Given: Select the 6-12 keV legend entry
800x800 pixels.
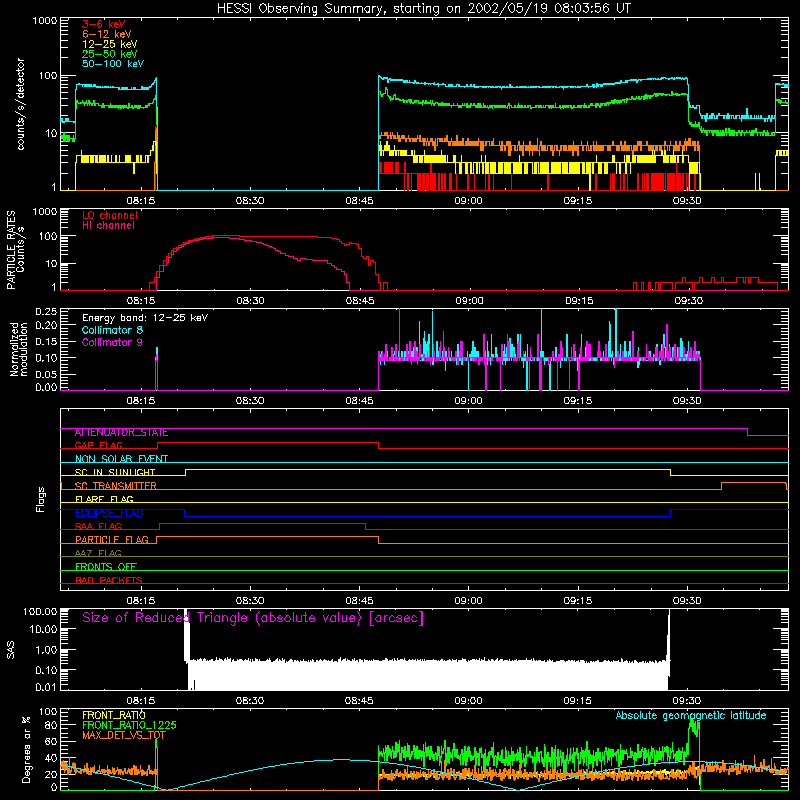Looking at the screenshot, I should 107,34.
